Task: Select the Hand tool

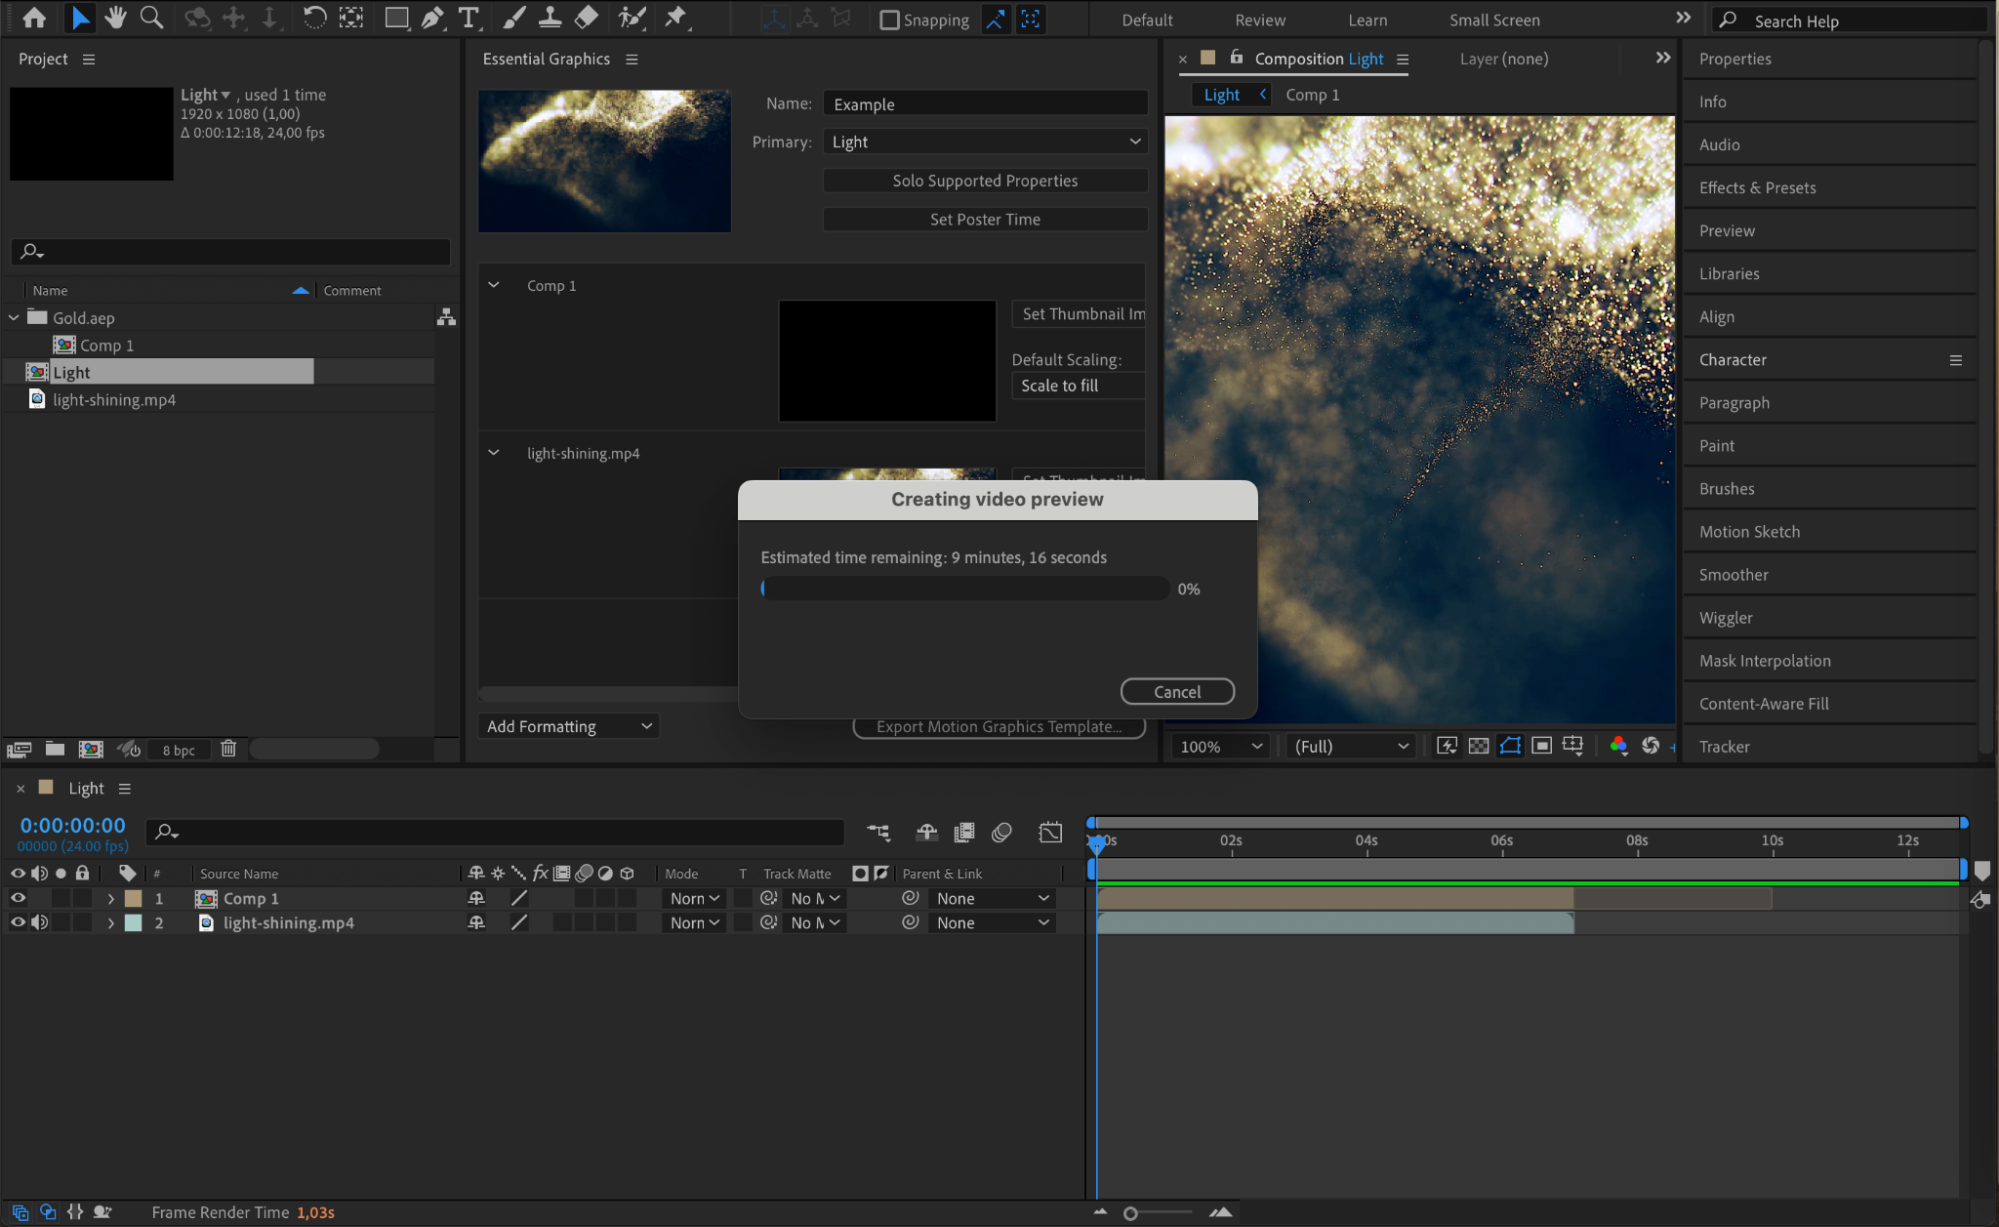Action: pos(115,18)
